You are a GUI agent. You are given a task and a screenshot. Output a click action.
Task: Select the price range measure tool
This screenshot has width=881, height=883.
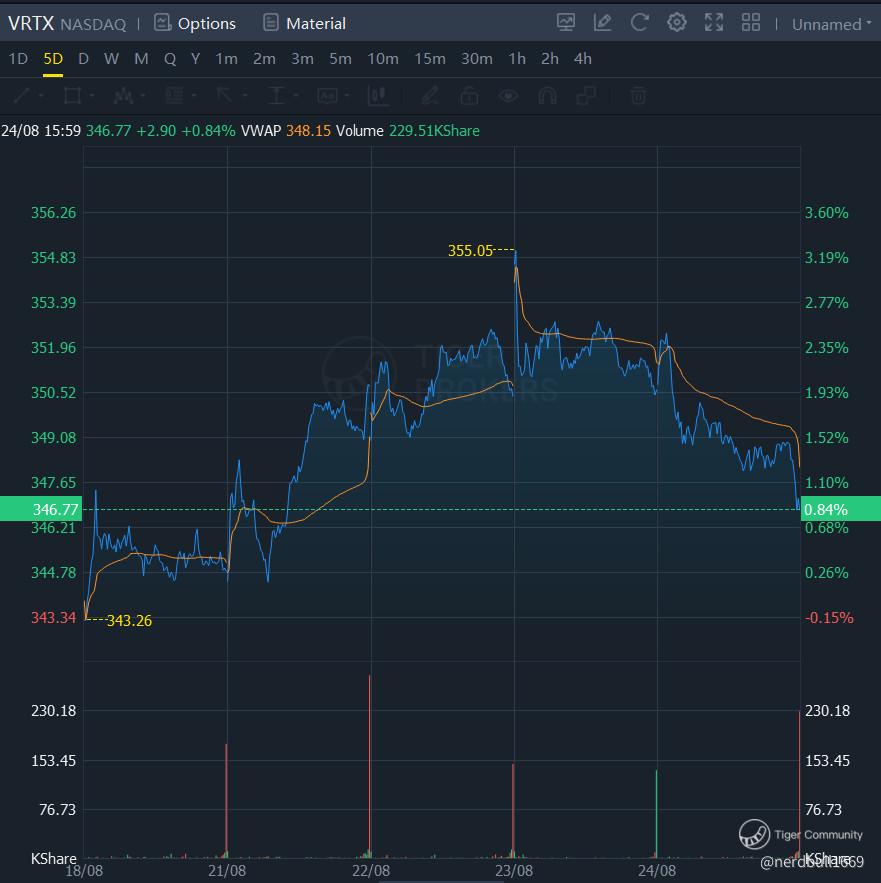pyautogui.click(x=275, y=95)
